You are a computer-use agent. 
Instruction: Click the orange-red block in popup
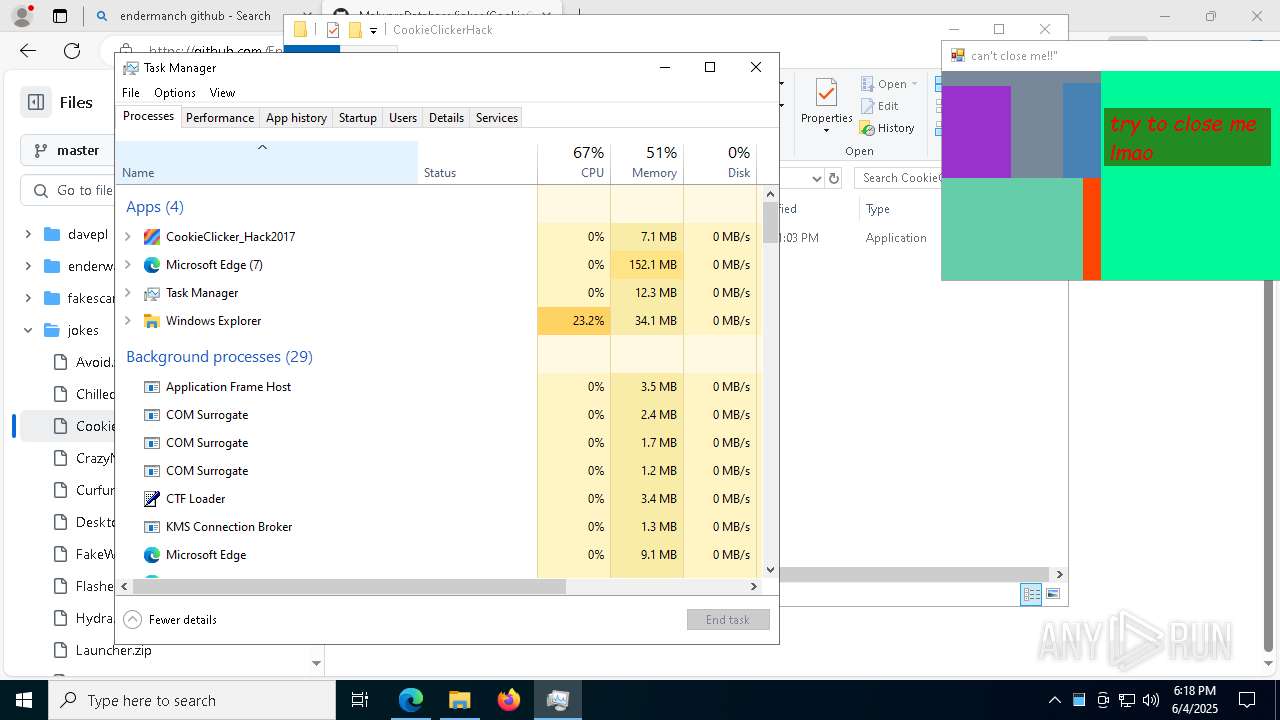[1092, 229]
